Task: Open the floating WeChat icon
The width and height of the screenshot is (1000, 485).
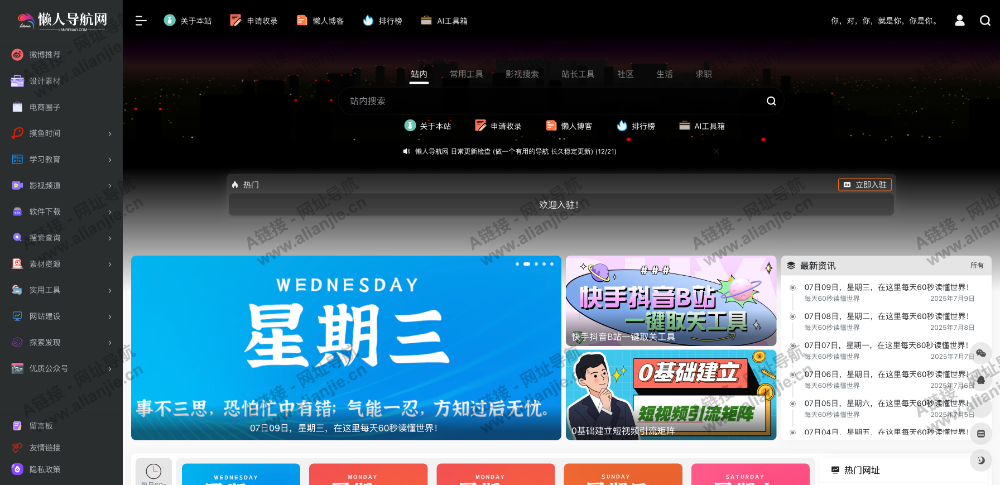Action: (981, 353)
